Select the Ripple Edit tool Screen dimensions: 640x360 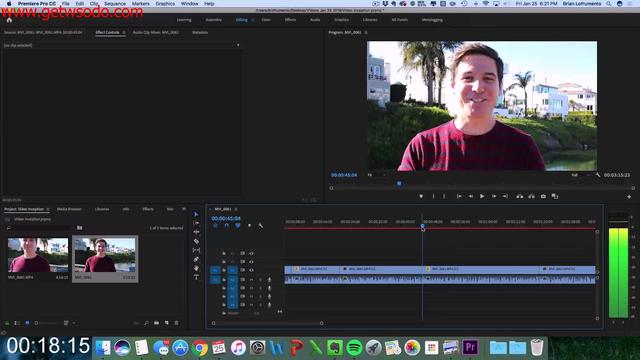[196, 232]
